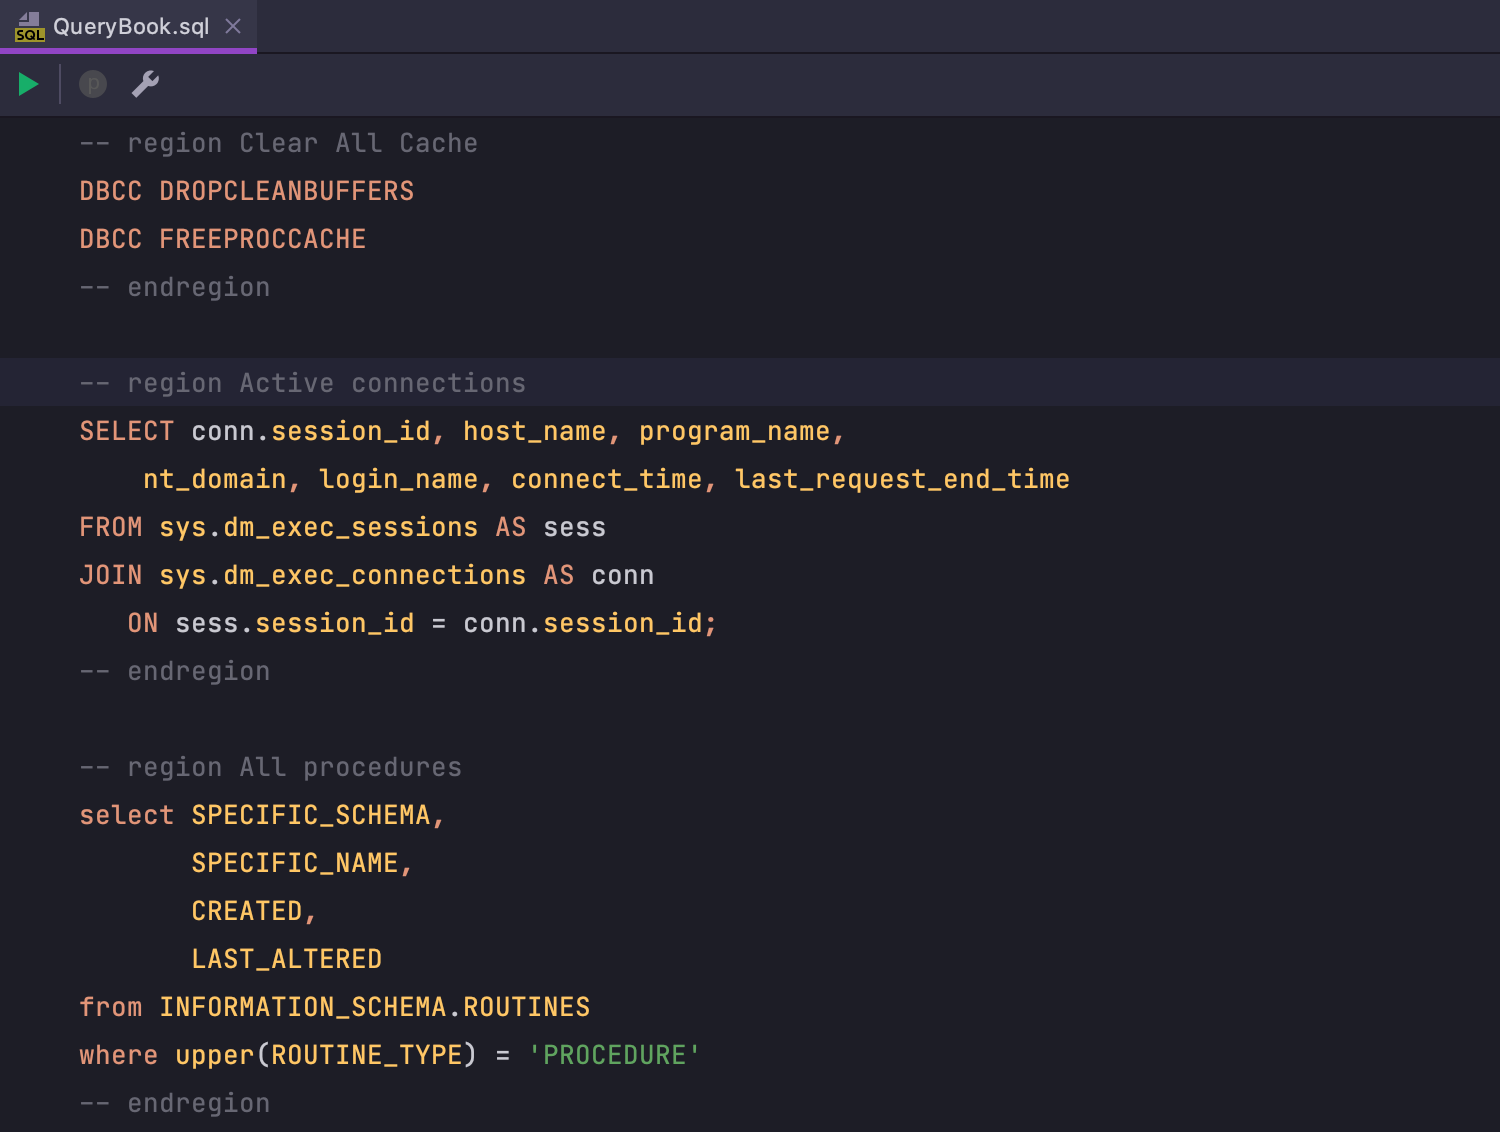Switch to the QueryBook.sql tab
The height and width of the screenshot is (1132, 1500).
(x=130, y=26)
